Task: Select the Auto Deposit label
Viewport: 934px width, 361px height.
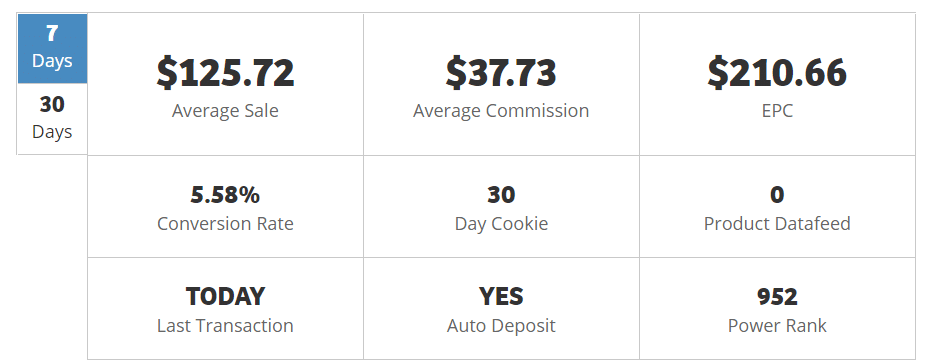Action: click(501, 326)
